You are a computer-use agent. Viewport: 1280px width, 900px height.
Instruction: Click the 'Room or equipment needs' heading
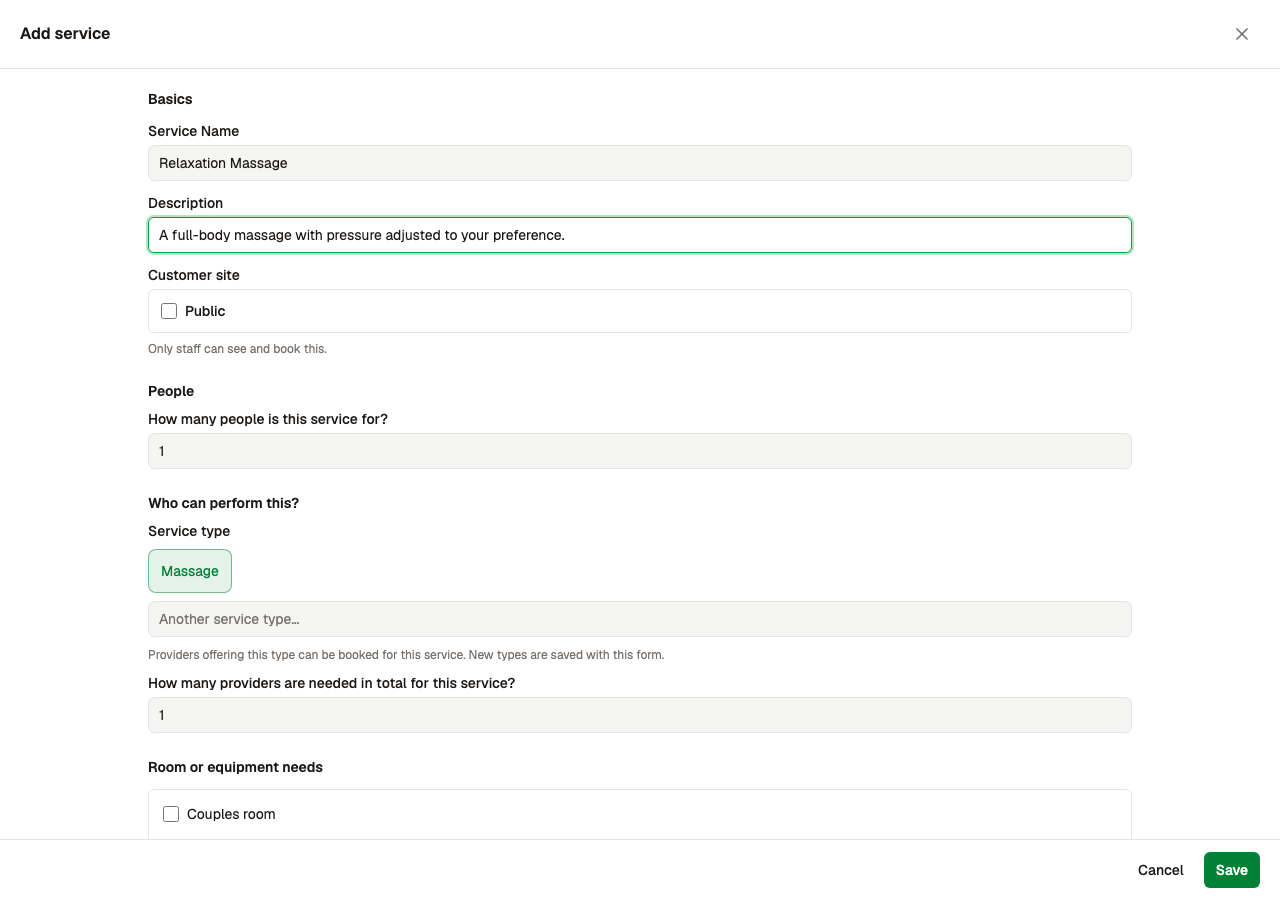point(235,767)
